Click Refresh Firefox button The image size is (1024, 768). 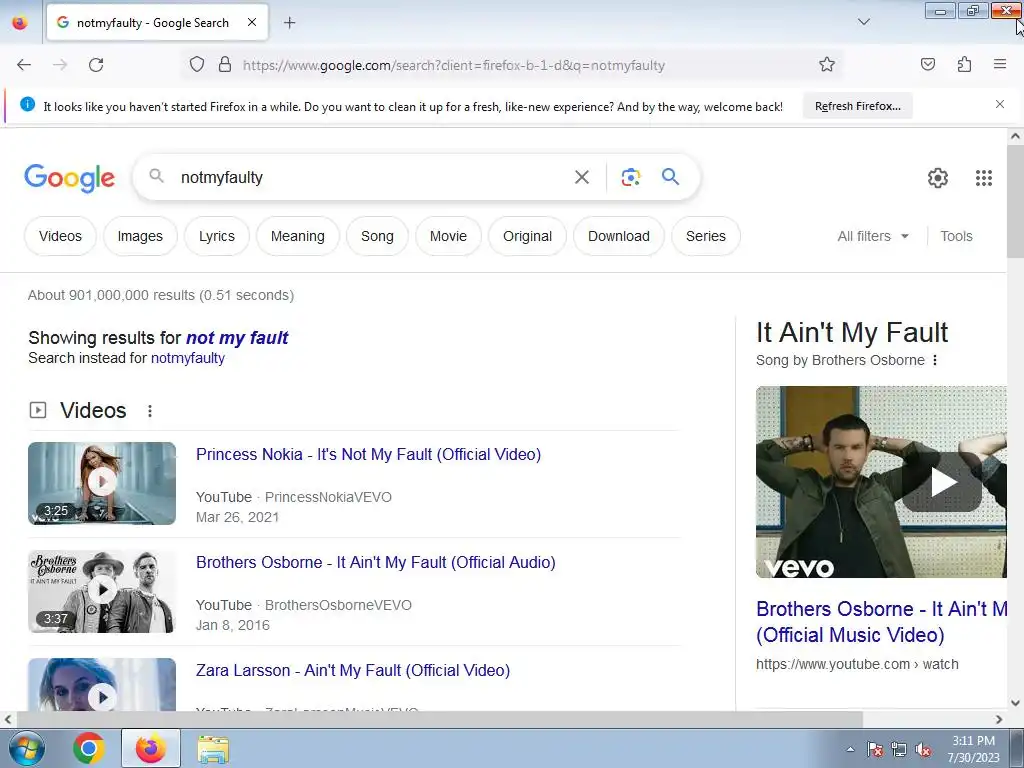point(857,106)
